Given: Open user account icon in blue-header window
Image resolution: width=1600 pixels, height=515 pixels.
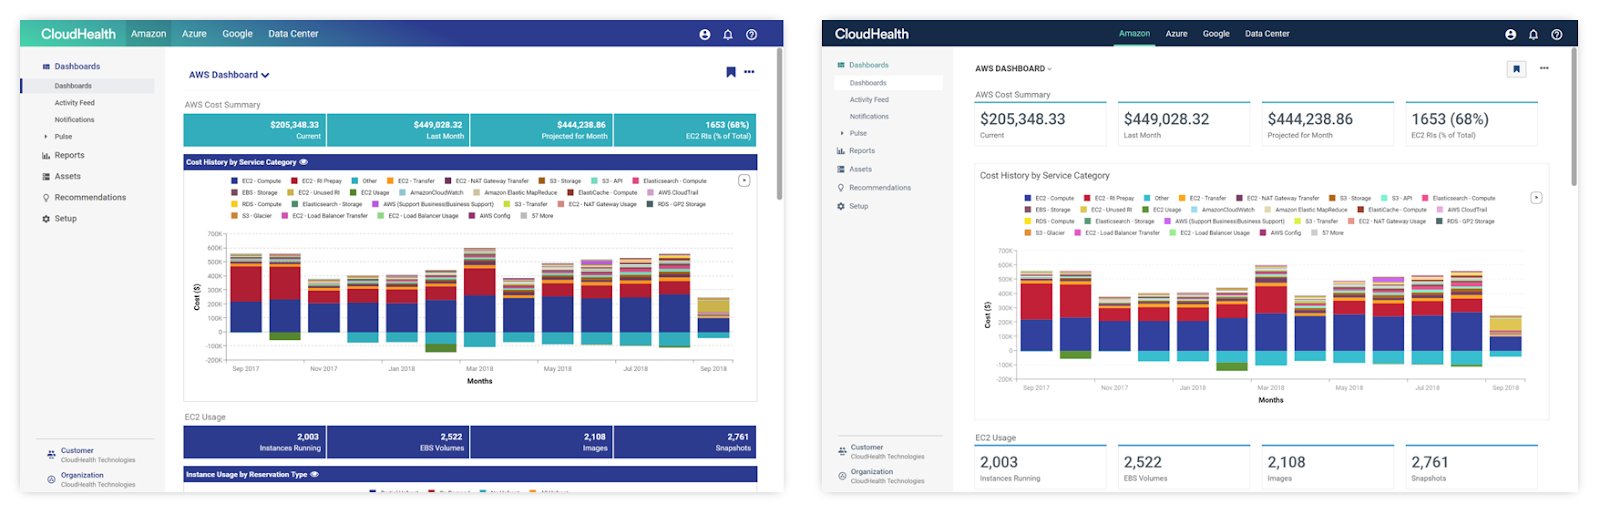Looking at the screenshot, I should 704,34.
